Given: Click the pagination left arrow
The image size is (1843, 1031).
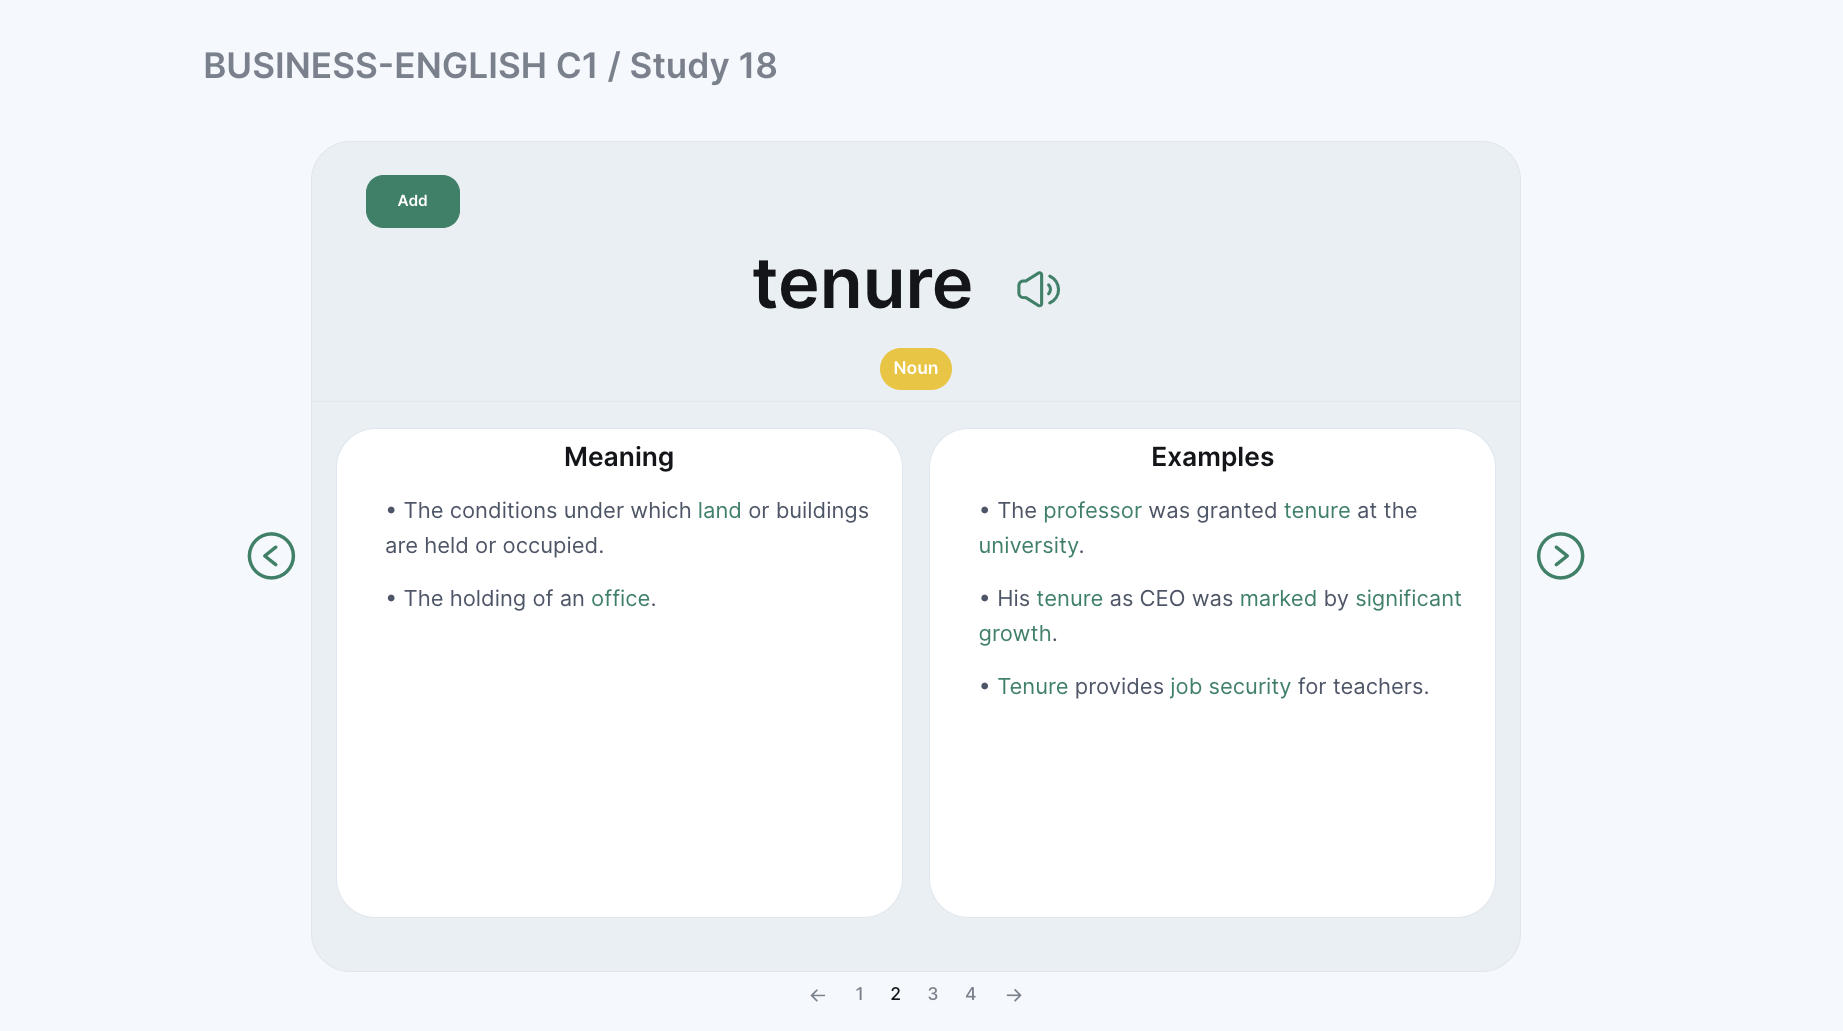Looking at the screenshot, I should 818,995.
